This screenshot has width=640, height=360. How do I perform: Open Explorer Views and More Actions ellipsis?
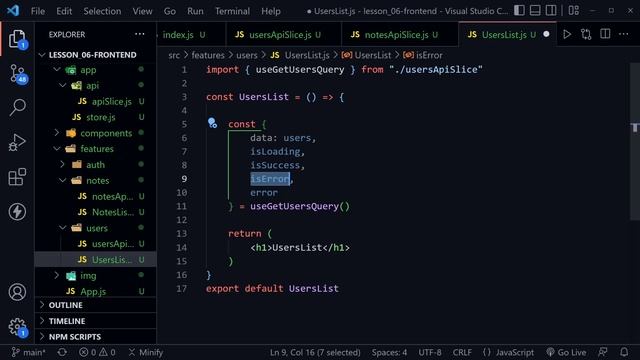tap(140, 34)
